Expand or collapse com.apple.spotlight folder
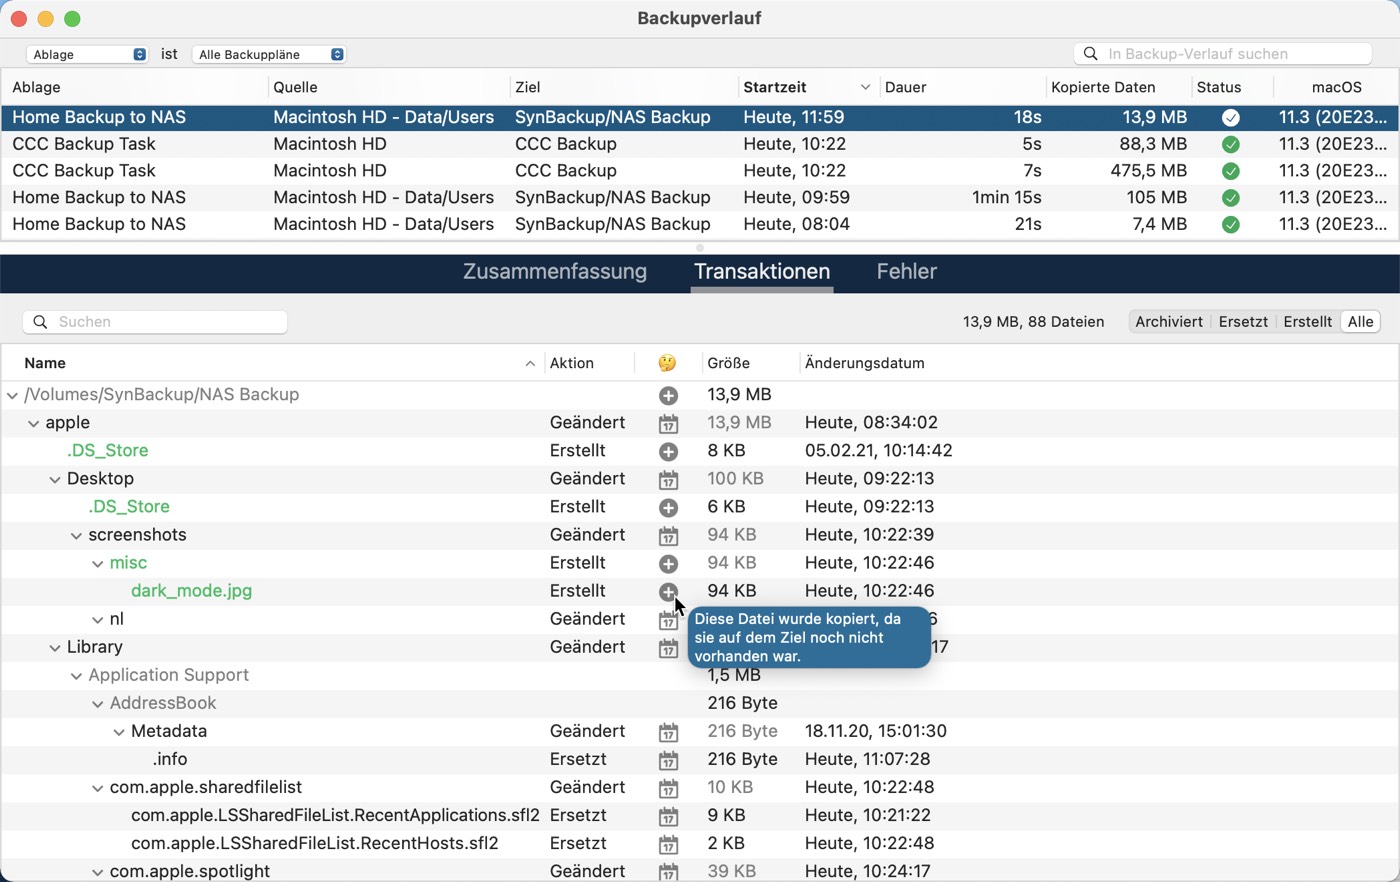This screenshot has height=882, width=1400. (98, 872)
